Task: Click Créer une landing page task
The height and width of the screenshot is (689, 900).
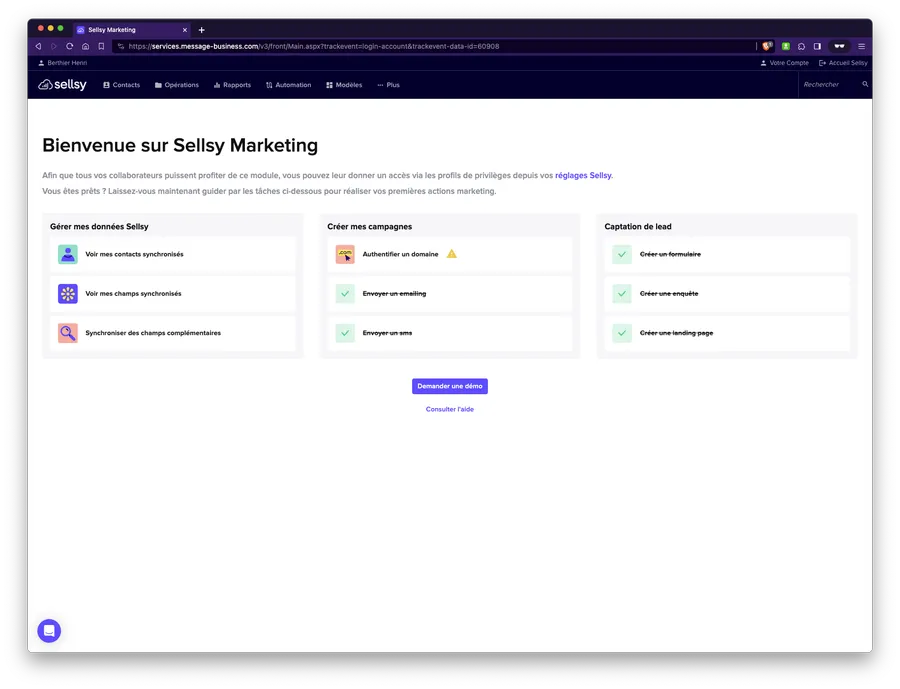Action: (x=727, y=333)
